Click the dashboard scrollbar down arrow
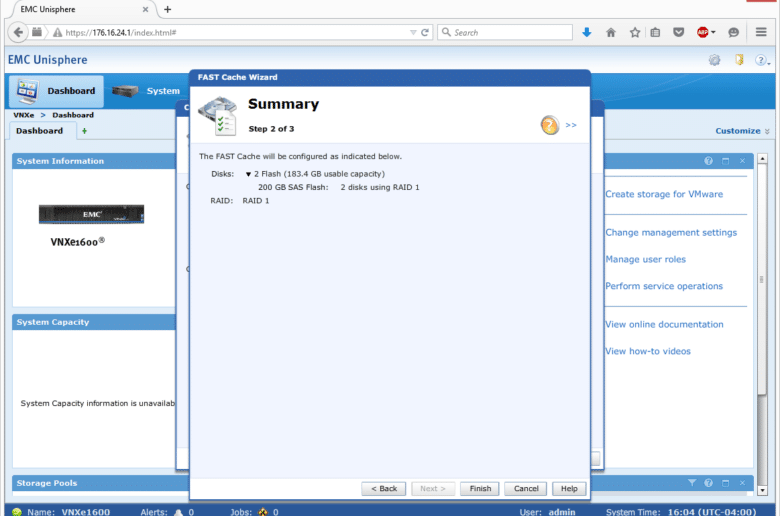Screen dimensions: 780x516 (762, 491)
